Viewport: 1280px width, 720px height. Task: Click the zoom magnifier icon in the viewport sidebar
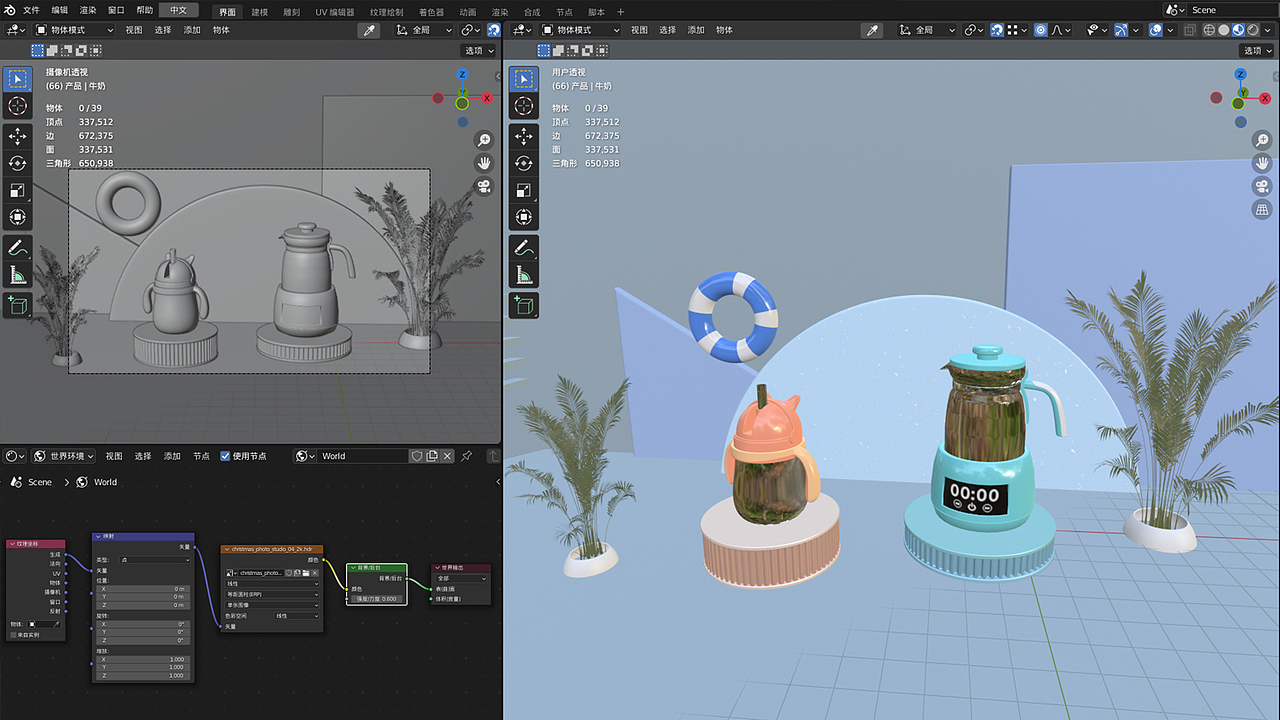click(x=484, y=140)
